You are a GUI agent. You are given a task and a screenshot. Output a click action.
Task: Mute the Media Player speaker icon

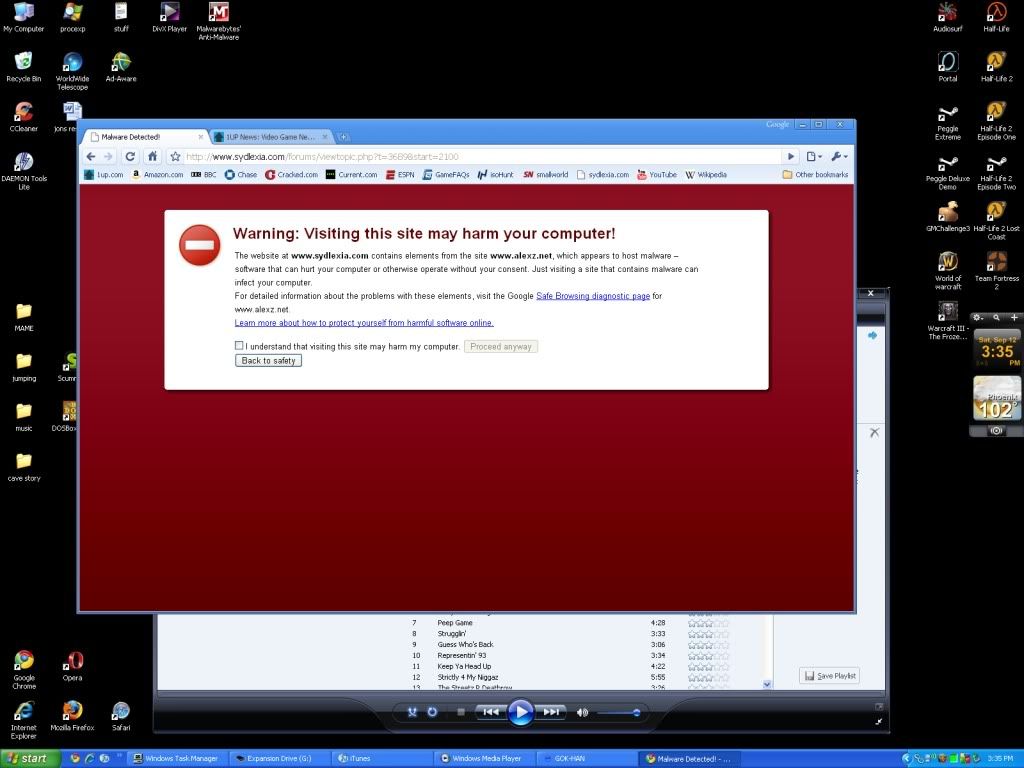pyautogui.click(x=582, y=712)
